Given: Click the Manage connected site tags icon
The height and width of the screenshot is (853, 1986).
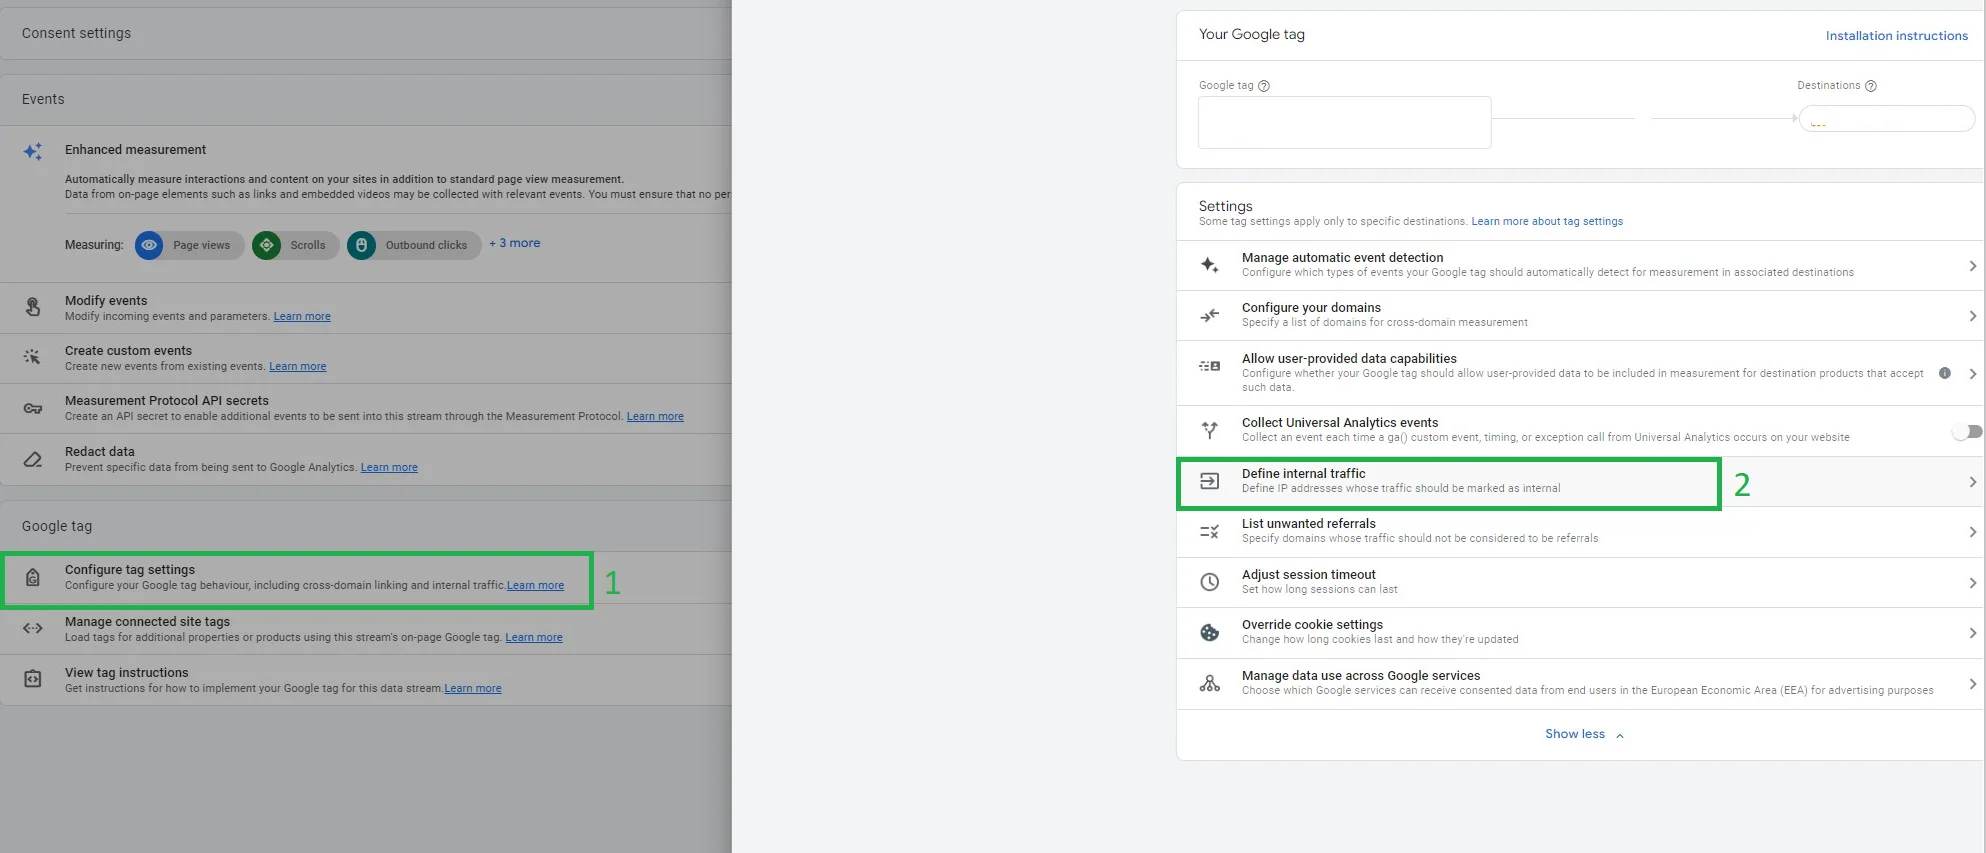Looking at the screenshot, I should (33, 628).
